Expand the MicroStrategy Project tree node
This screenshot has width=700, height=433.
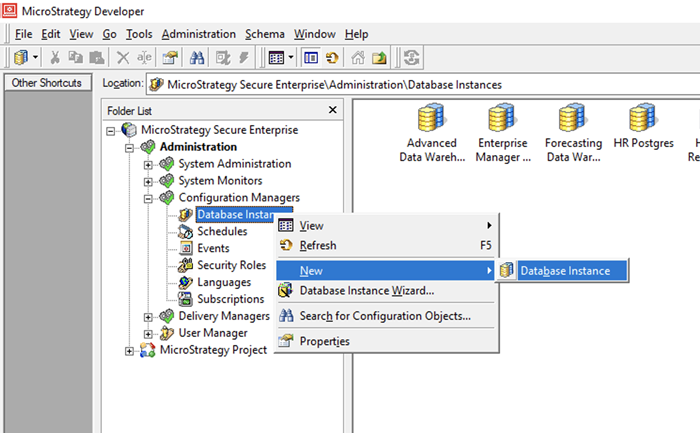tap(129, 350)
